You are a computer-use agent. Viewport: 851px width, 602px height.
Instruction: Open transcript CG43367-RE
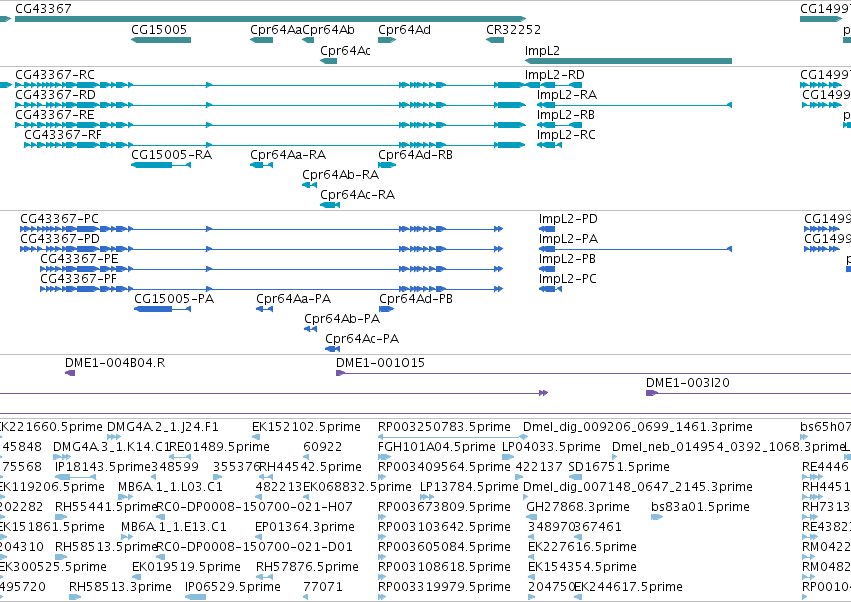[55, 115]
